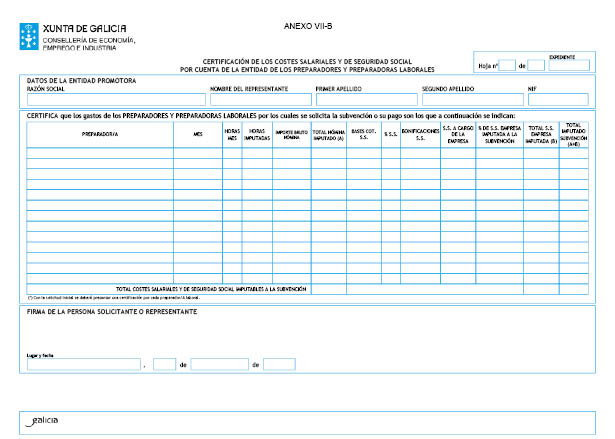Select first row Horas Mes cell
The image size is (615, 439).
(232, 153)
